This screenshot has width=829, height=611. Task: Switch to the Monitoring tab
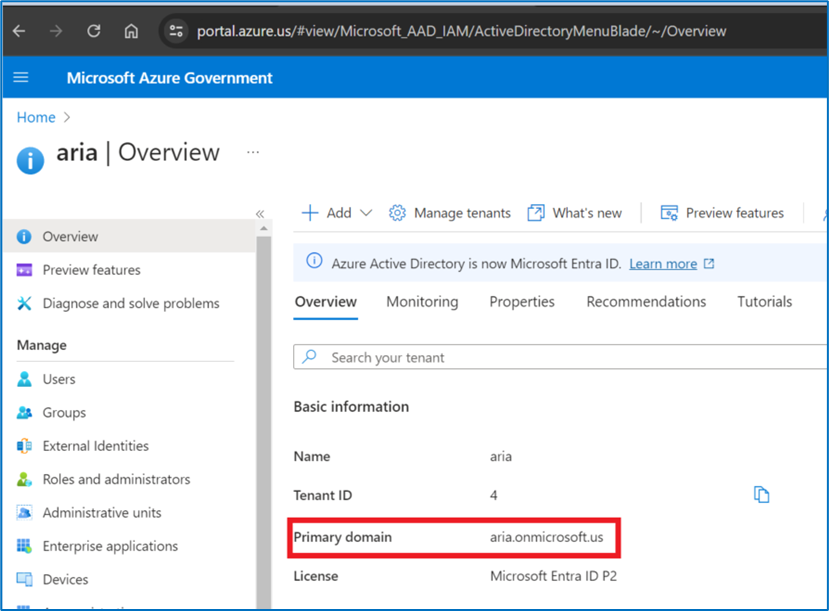[422, 302]
